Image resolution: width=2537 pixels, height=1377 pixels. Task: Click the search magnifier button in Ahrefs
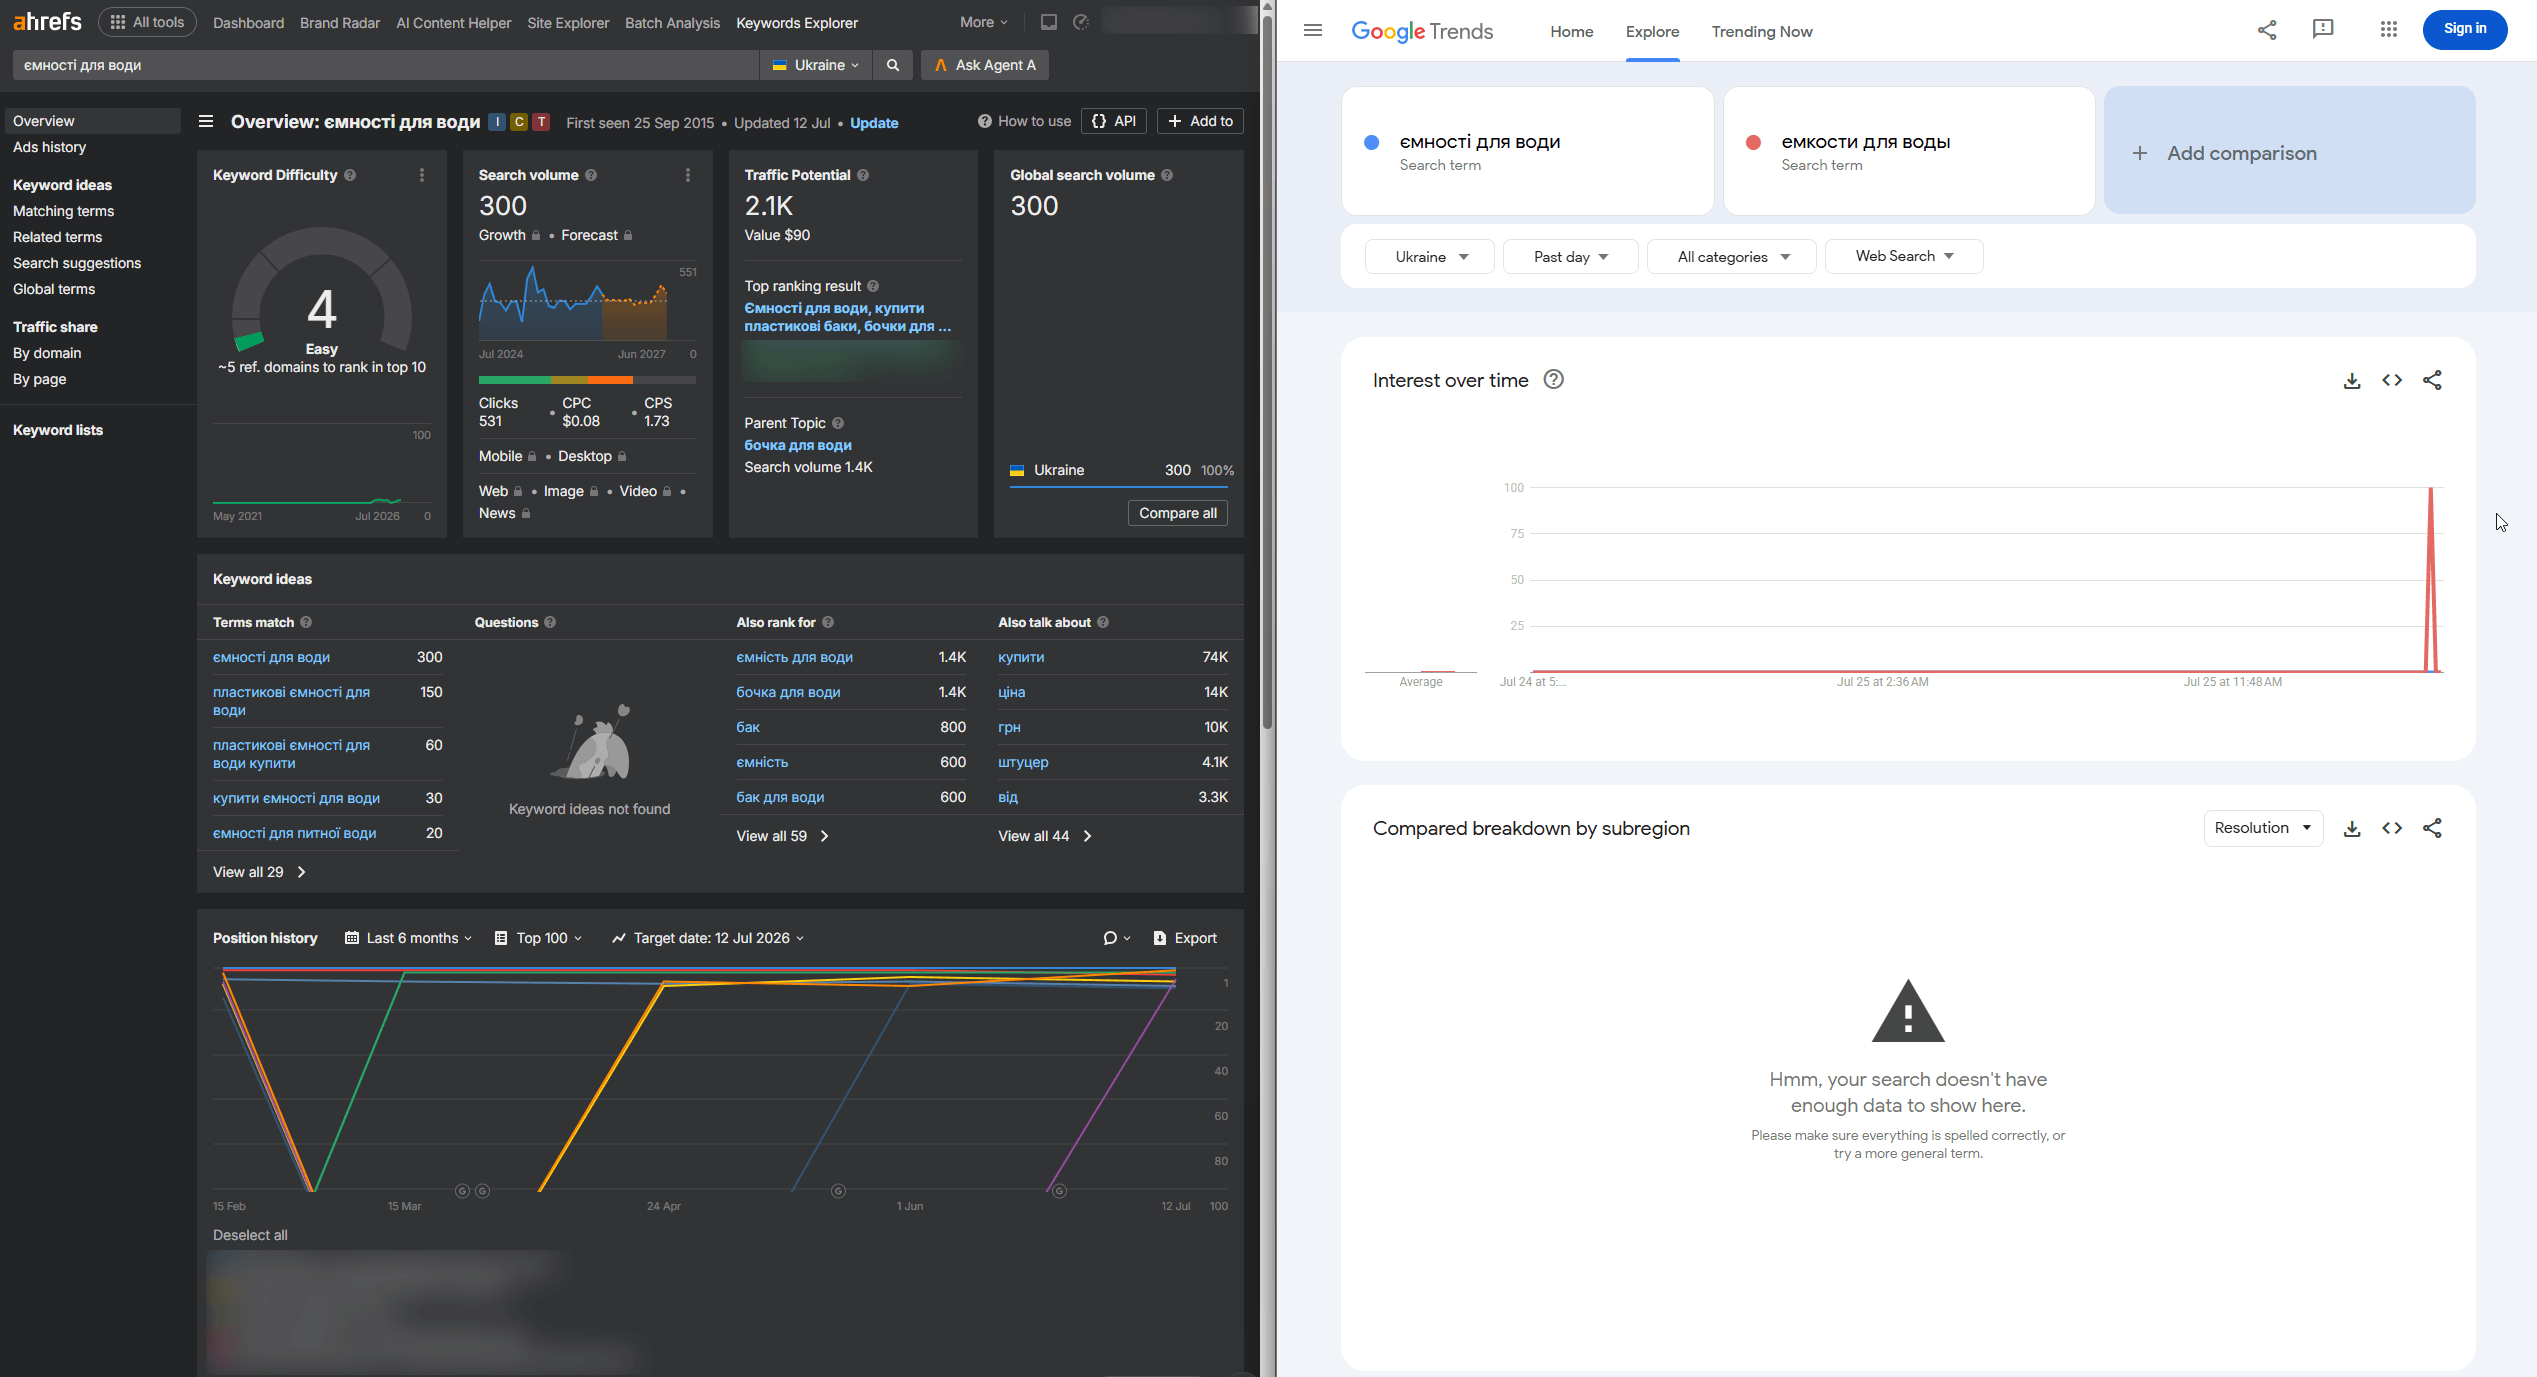[x=893, y=65]
